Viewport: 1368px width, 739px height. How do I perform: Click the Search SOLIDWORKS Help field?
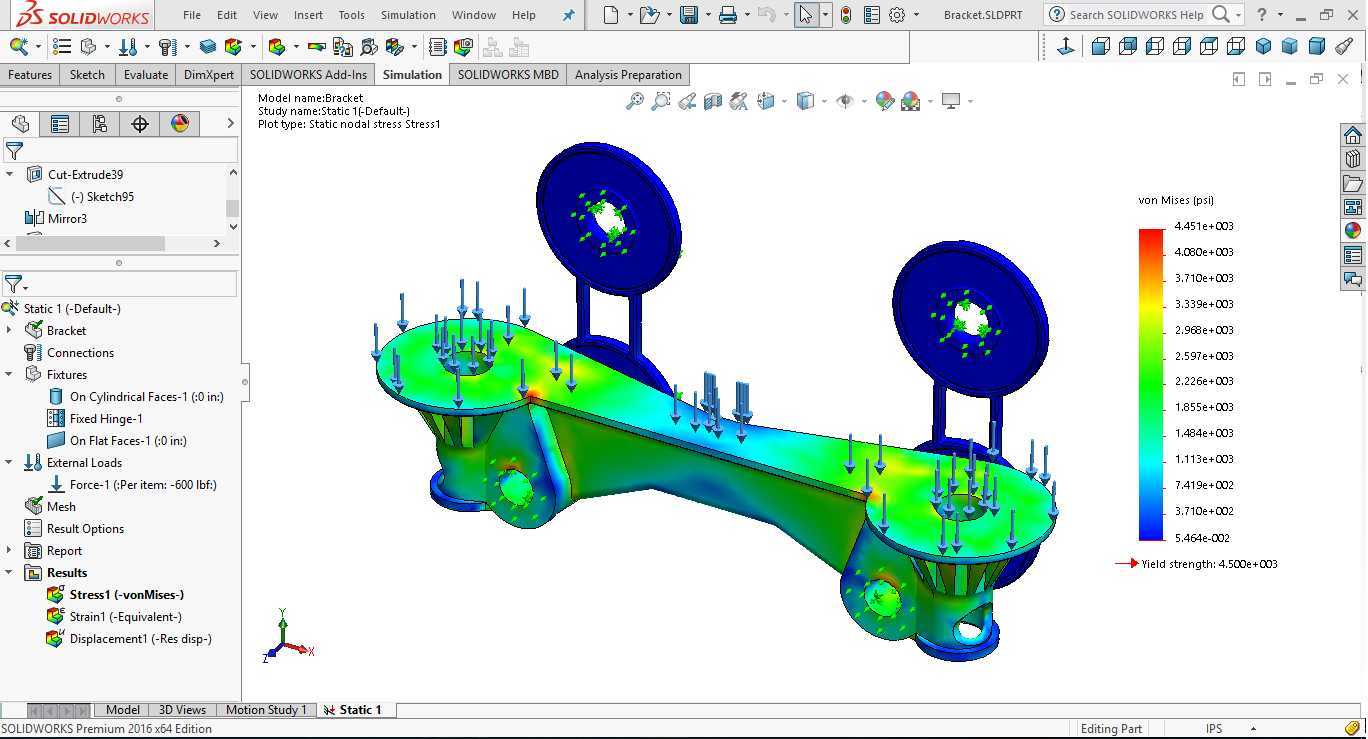[x=1135, y=15]
